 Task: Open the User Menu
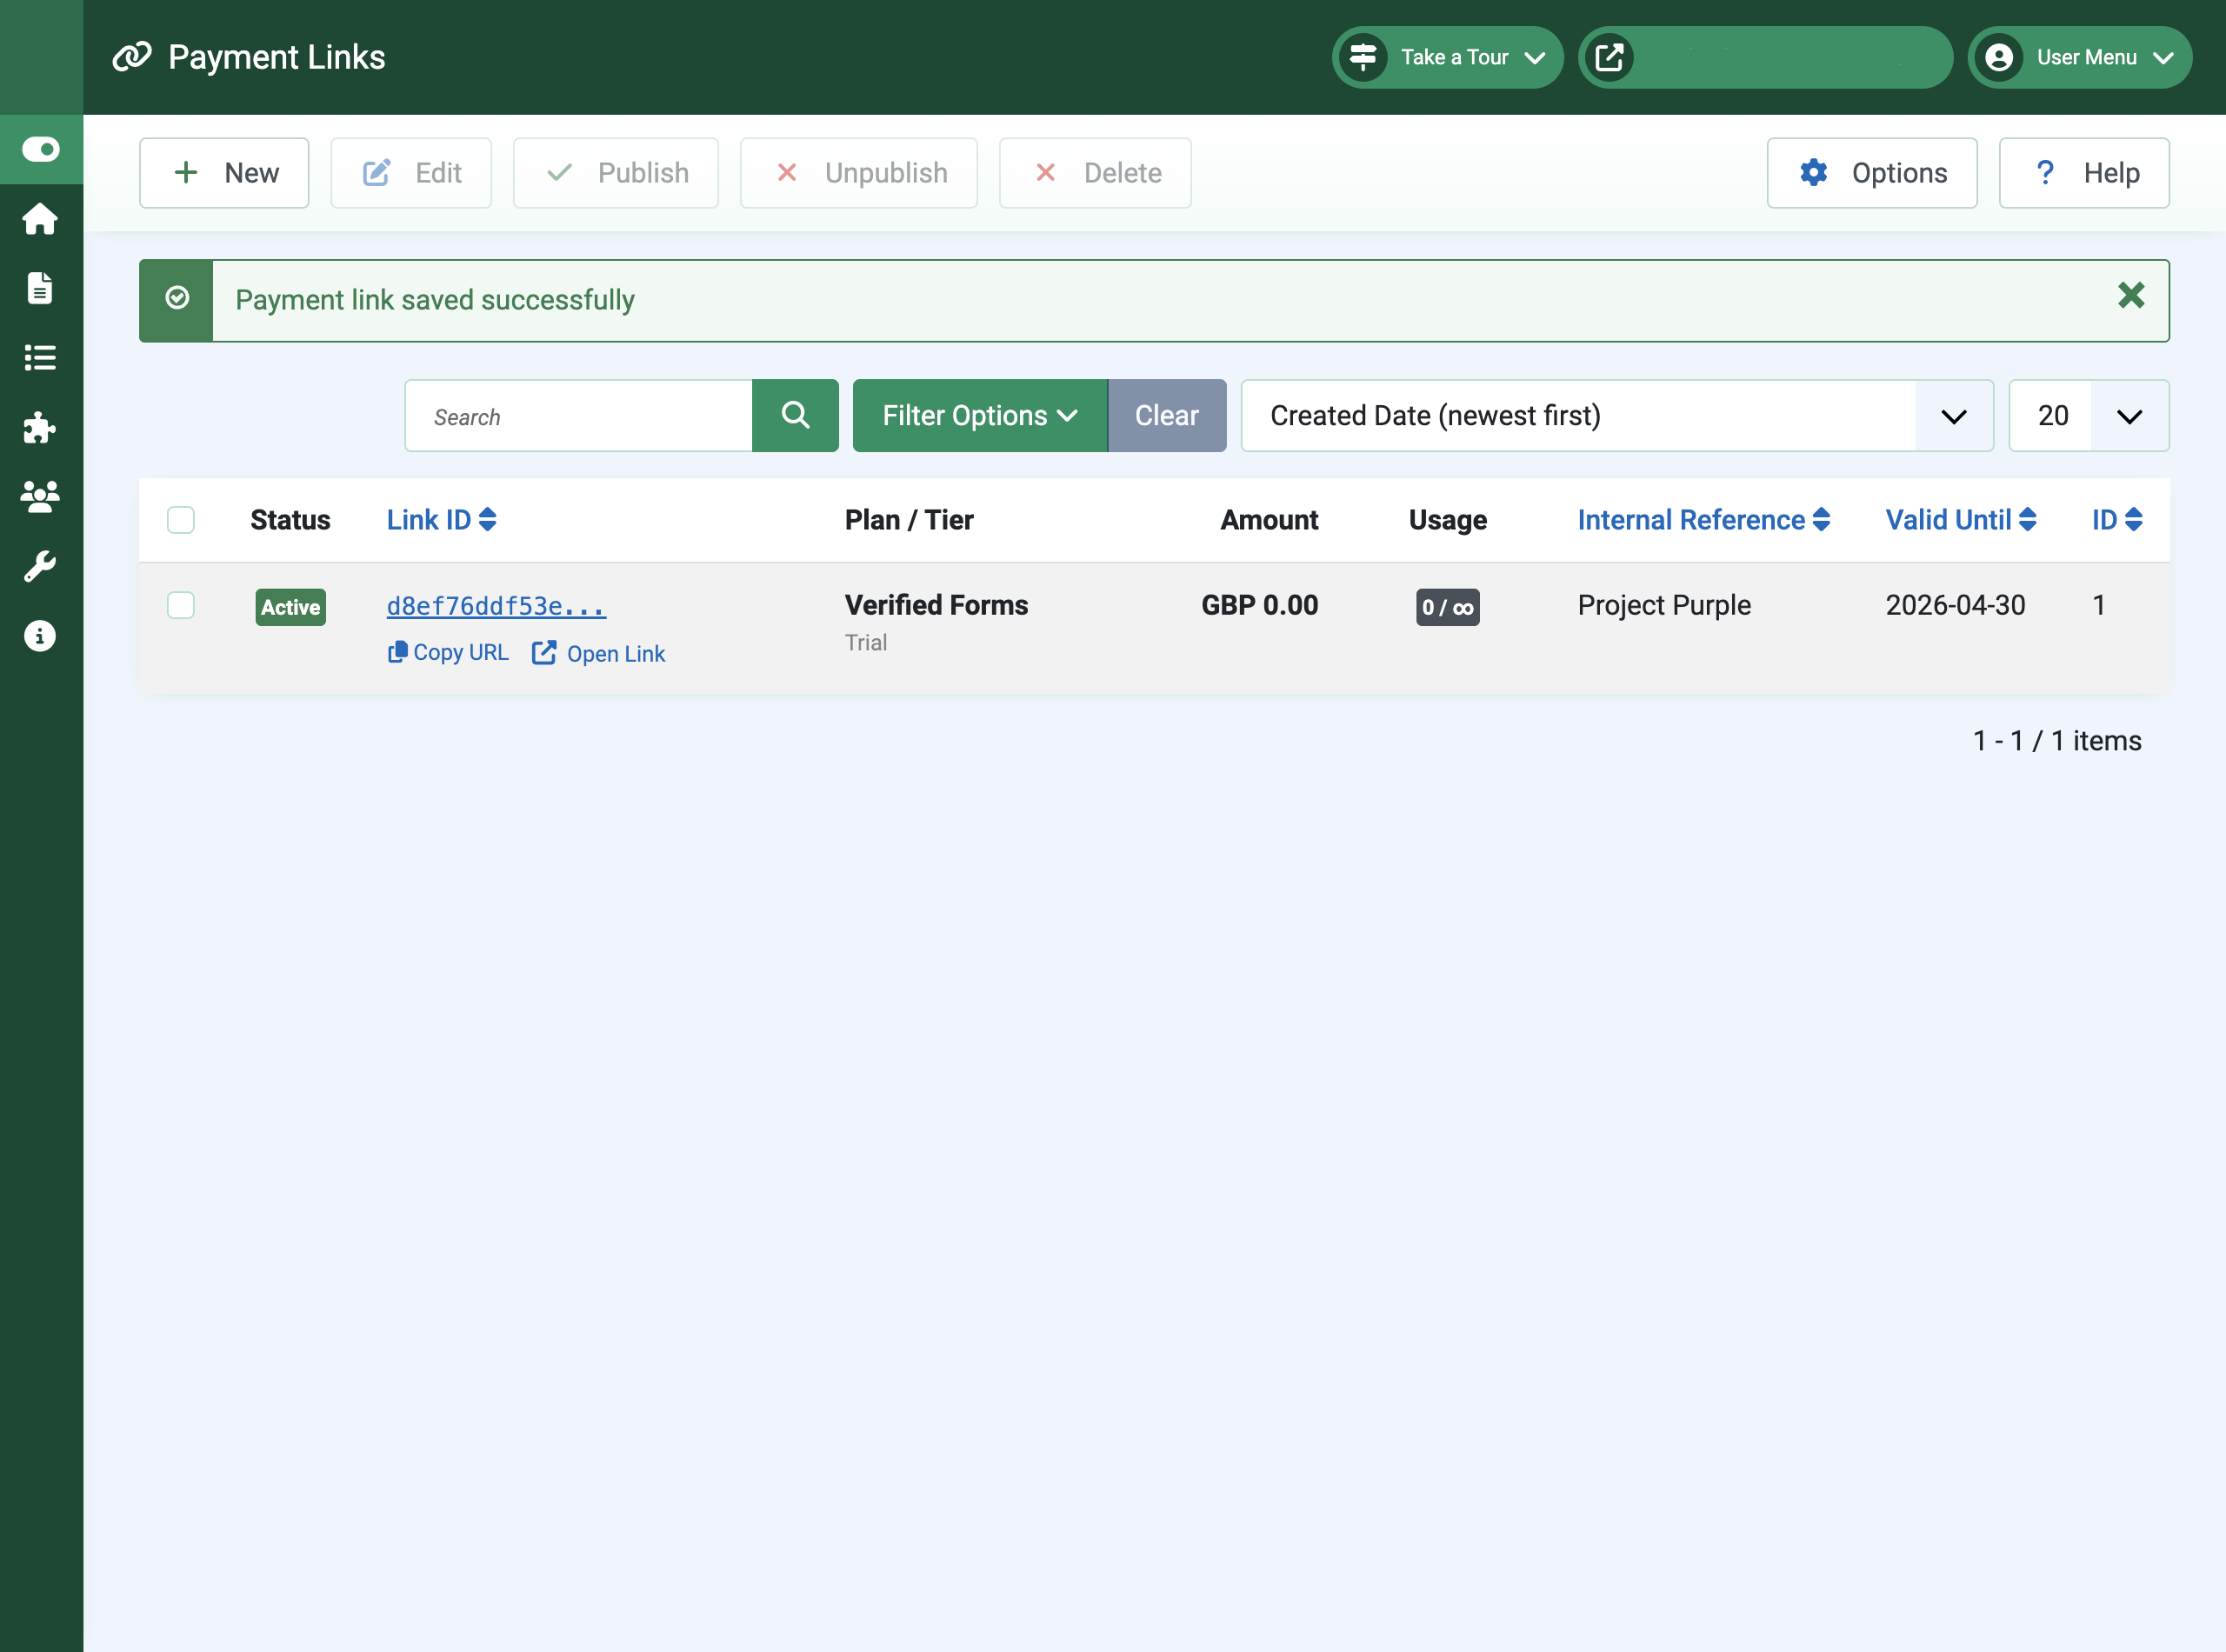point(2079,57)
